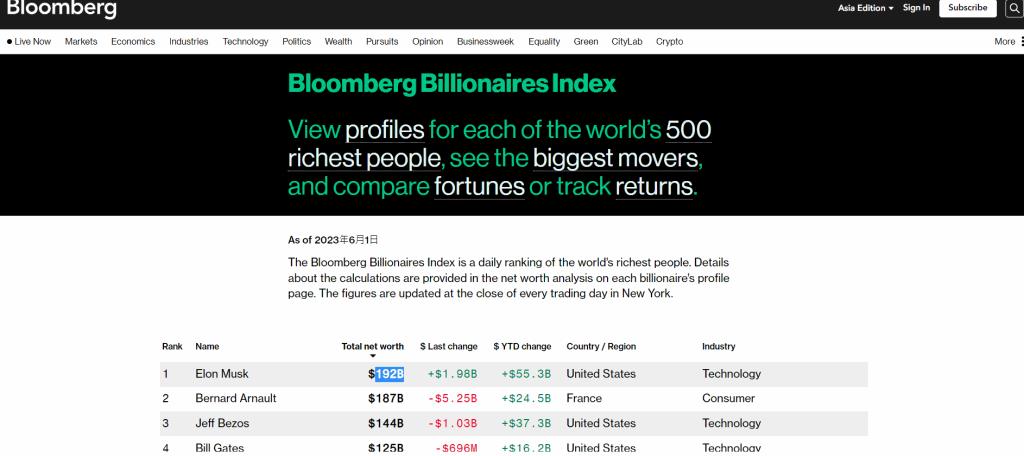
Task: Open the Businessweek section
Action: pos(485,42)
